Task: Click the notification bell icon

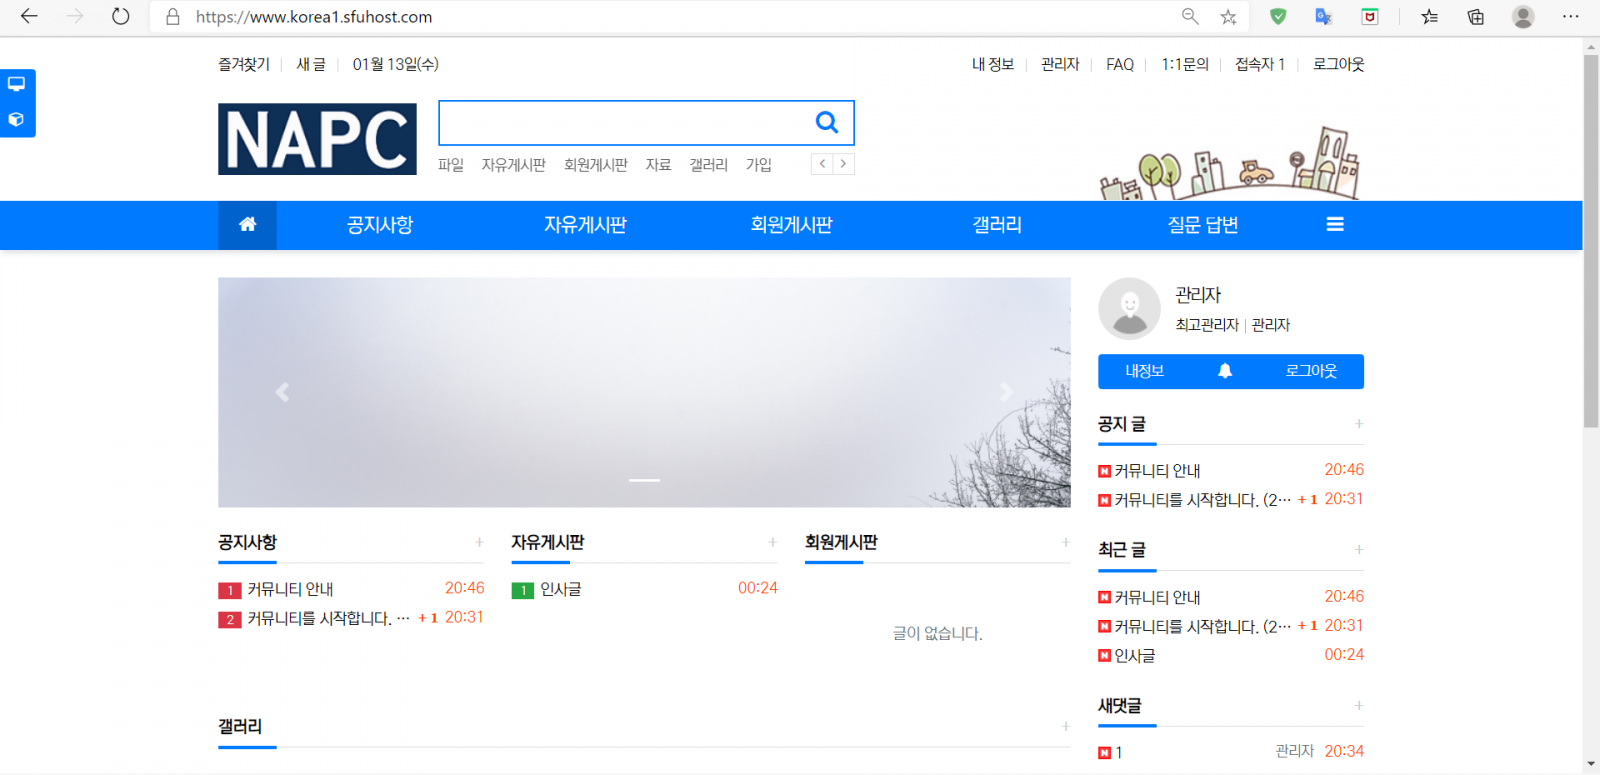Action: [1224, 371]
